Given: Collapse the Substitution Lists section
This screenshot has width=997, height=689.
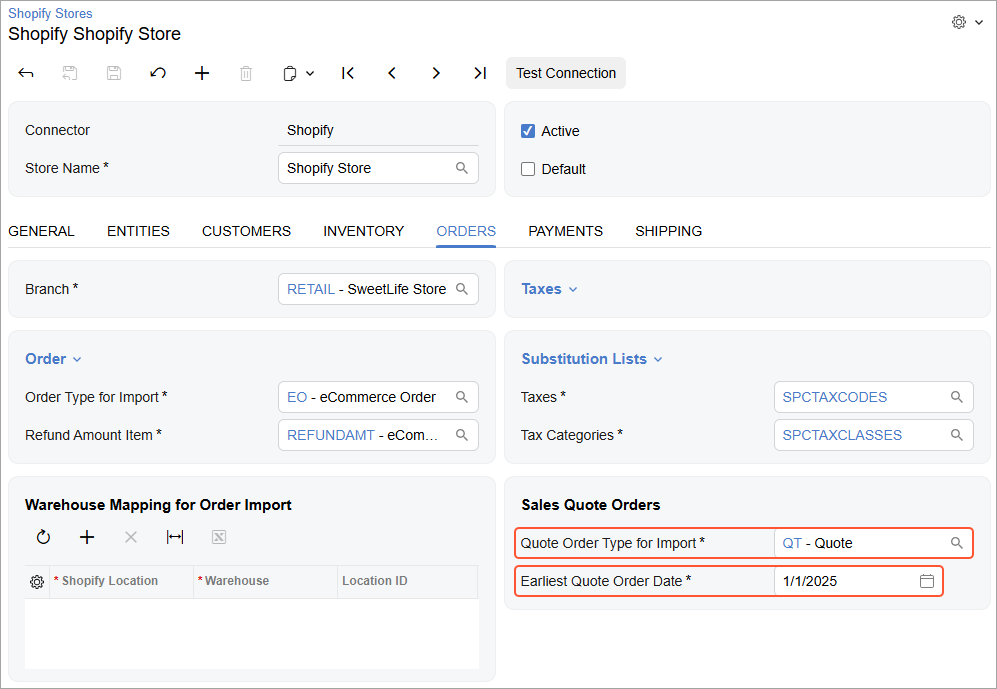Looking at the screenshot, I should (591, 359).
